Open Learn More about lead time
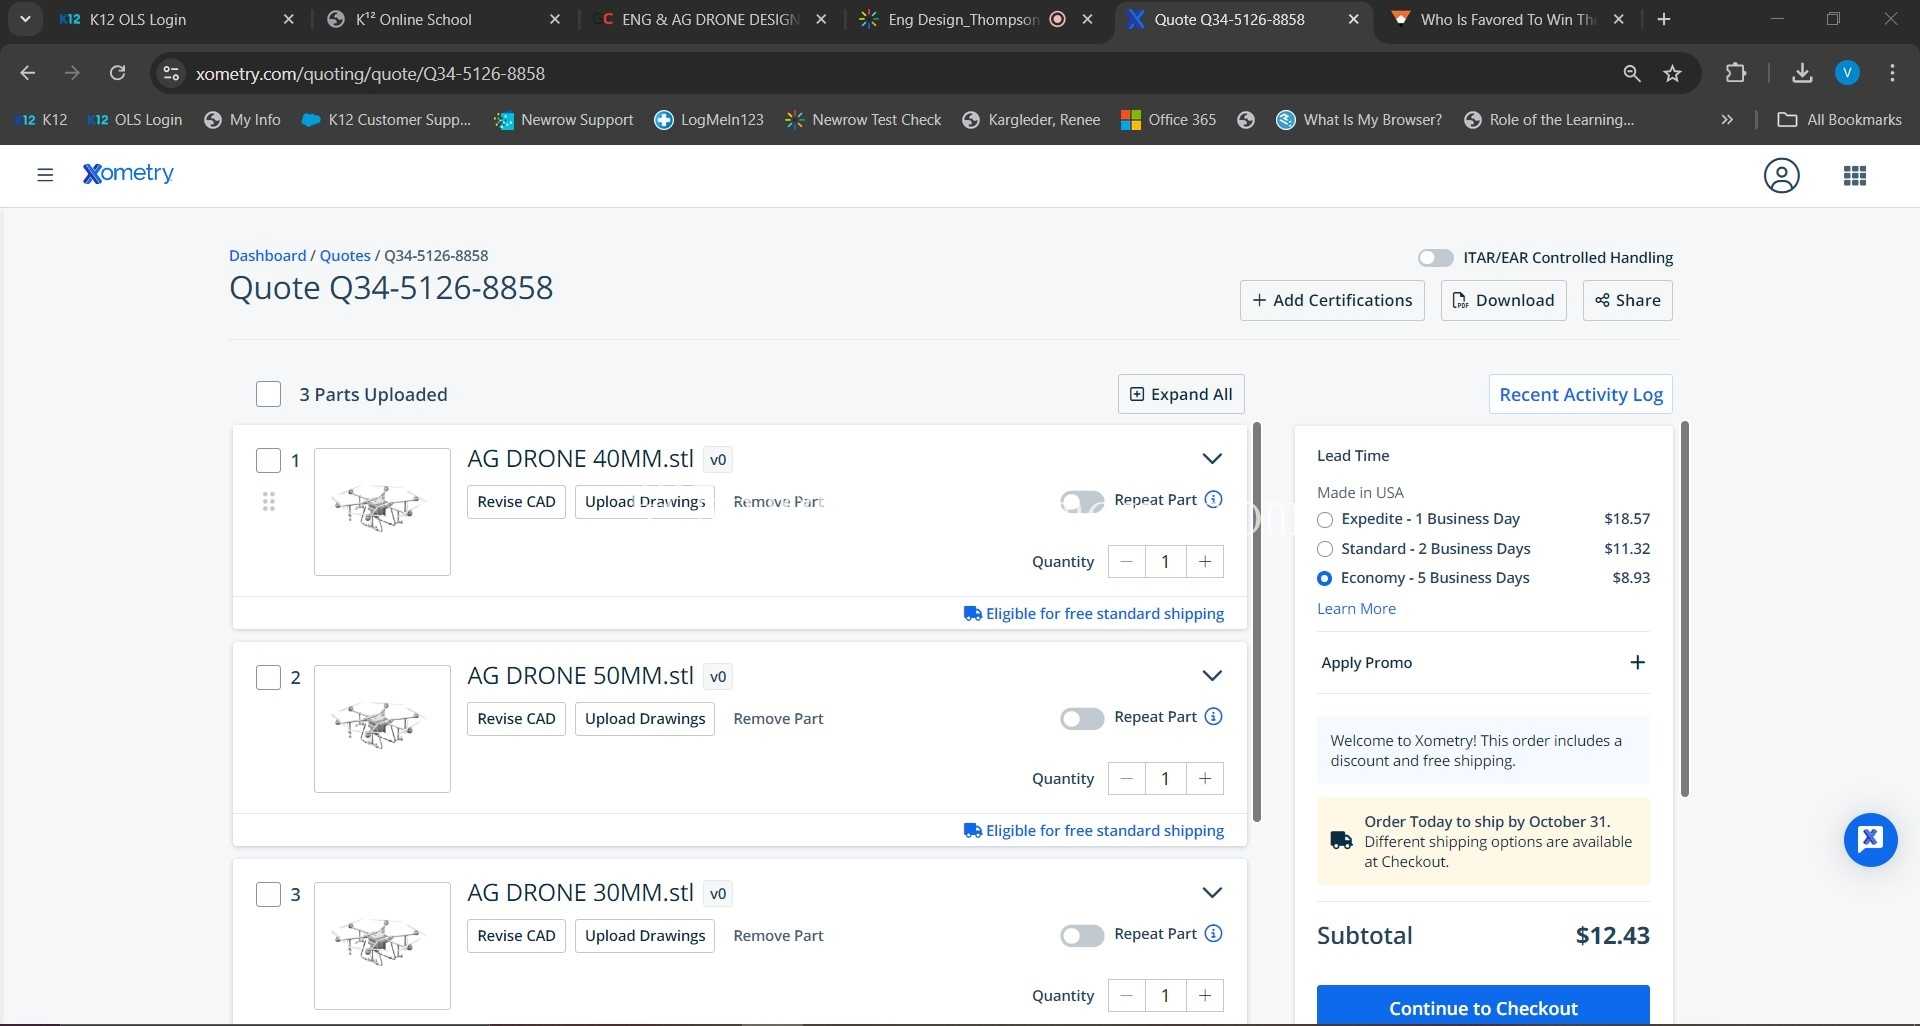Viewport: 1920px width, 1026px height. (1356, 609)
